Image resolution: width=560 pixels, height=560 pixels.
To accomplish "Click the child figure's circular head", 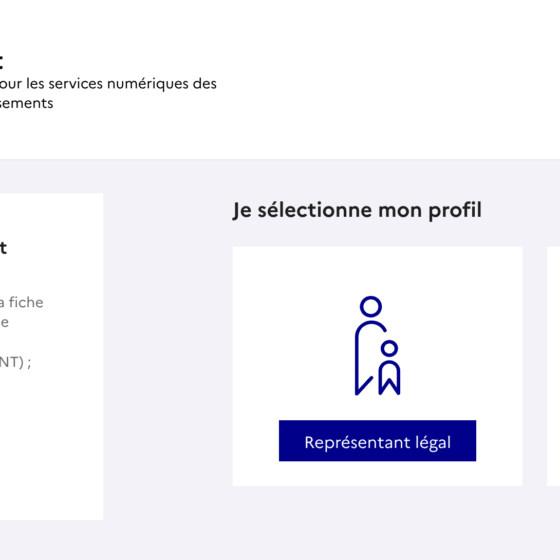I will click(389, 348).
